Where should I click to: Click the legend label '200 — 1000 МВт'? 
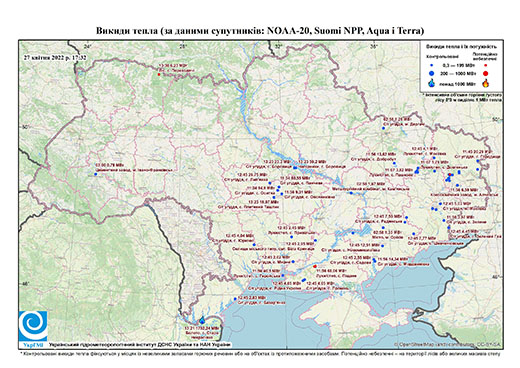coord(457,73)
